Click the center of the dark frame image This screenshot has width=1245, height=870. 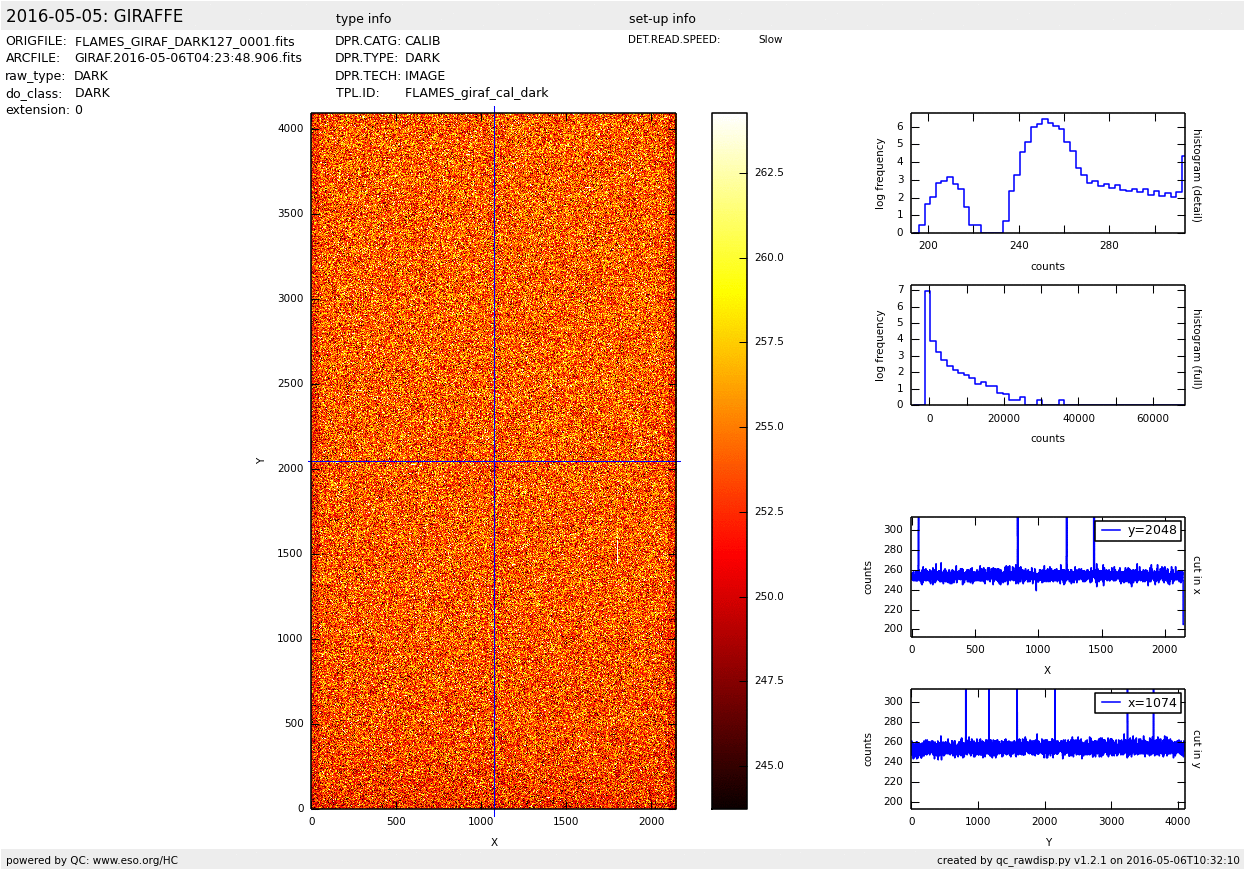(x=493, y=460)
